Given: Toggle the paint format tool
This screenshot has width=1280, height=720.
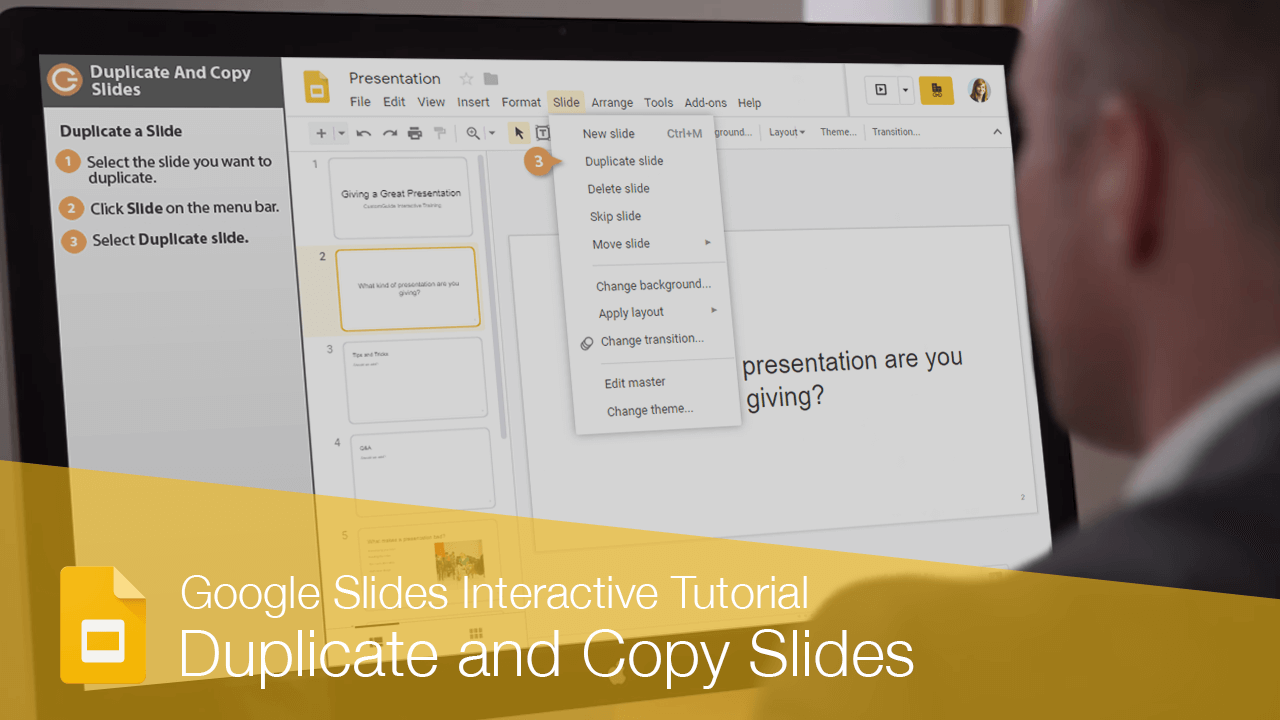Looking at the screenshot, I should point(440,132).
